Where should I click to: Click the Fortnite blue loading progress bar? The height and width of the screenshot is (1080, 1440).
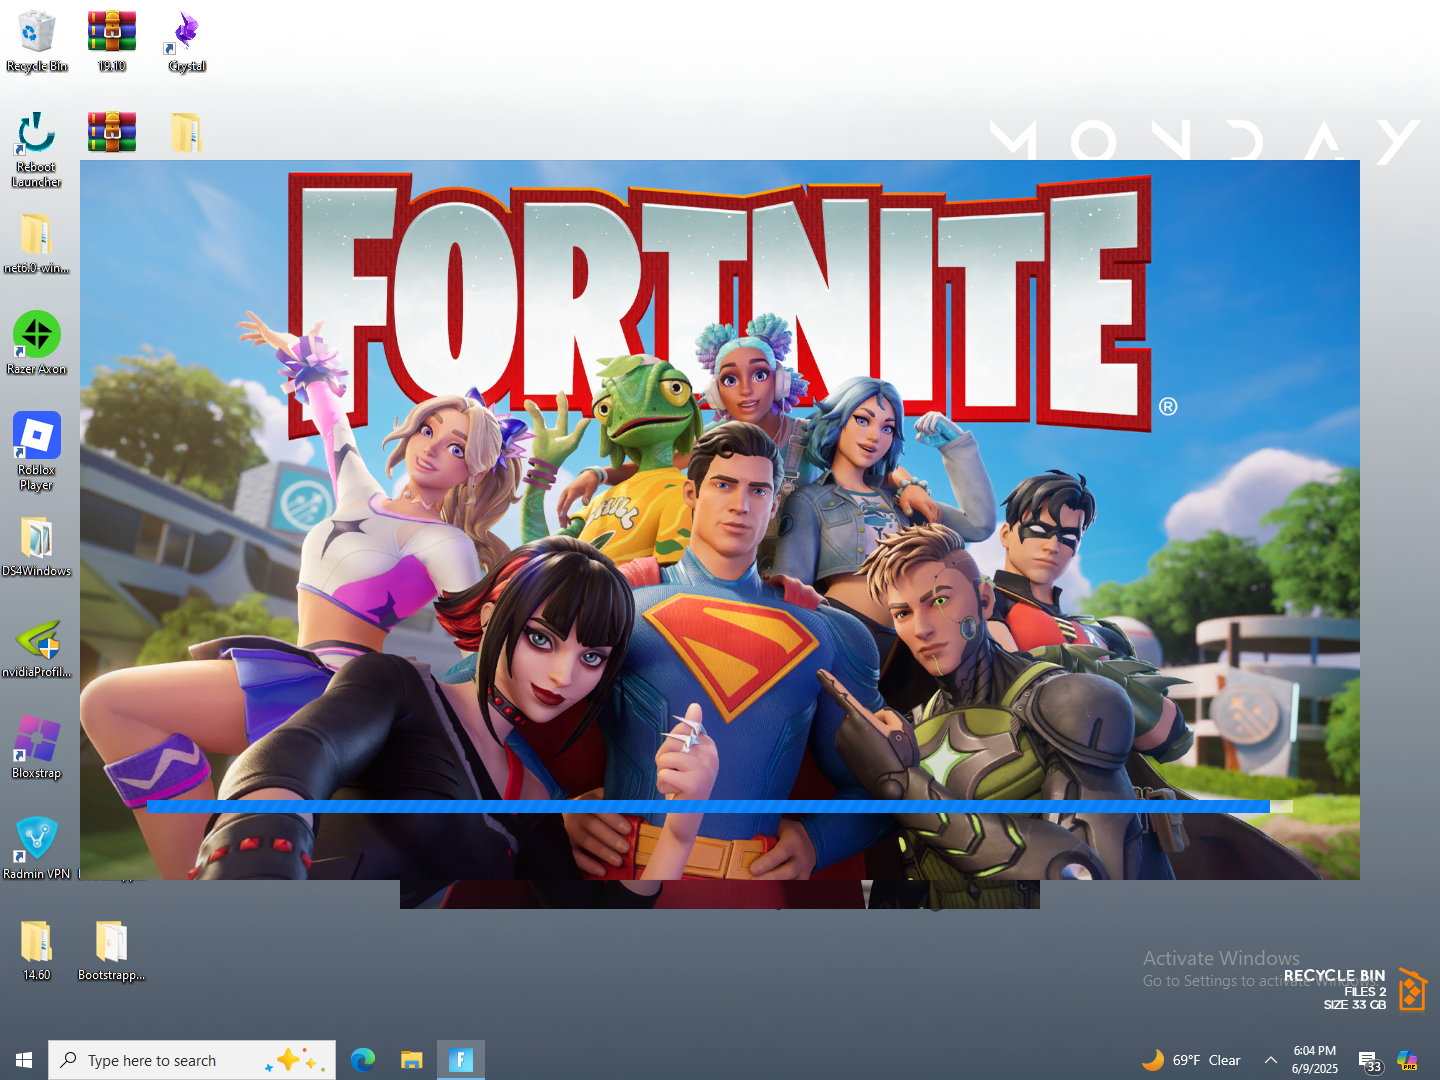point(720,806)
